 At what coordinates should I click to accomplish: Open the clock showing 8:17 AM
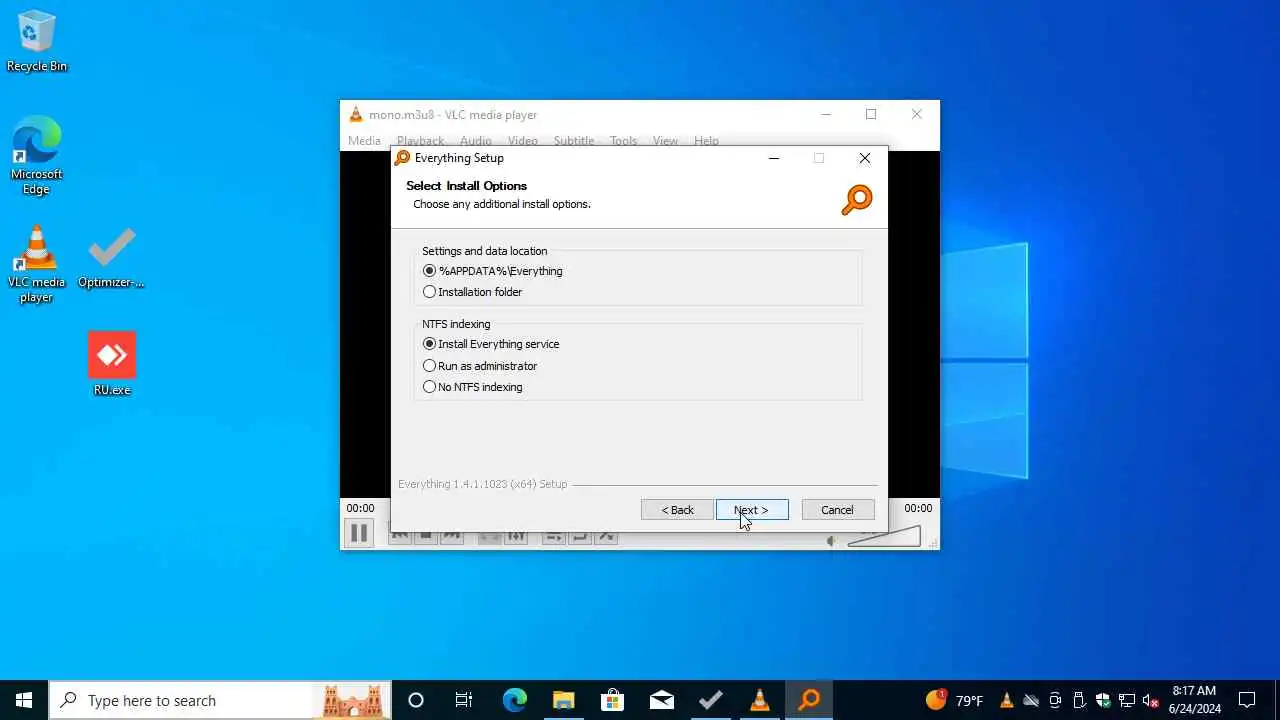(1194, 700)
